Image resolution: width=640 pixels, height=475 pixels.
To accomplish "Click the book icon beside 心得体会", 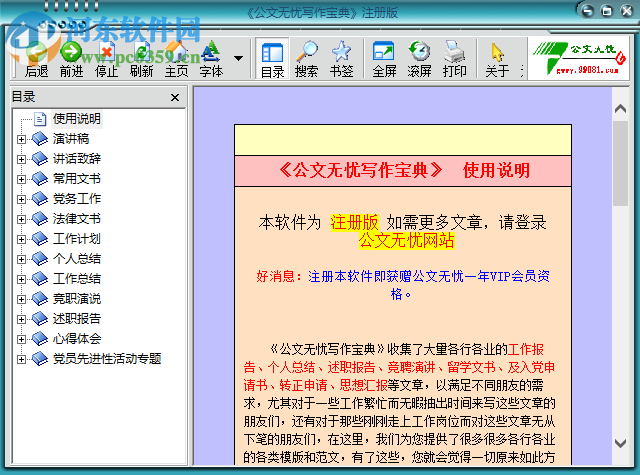I will click(x=40, y=339).
